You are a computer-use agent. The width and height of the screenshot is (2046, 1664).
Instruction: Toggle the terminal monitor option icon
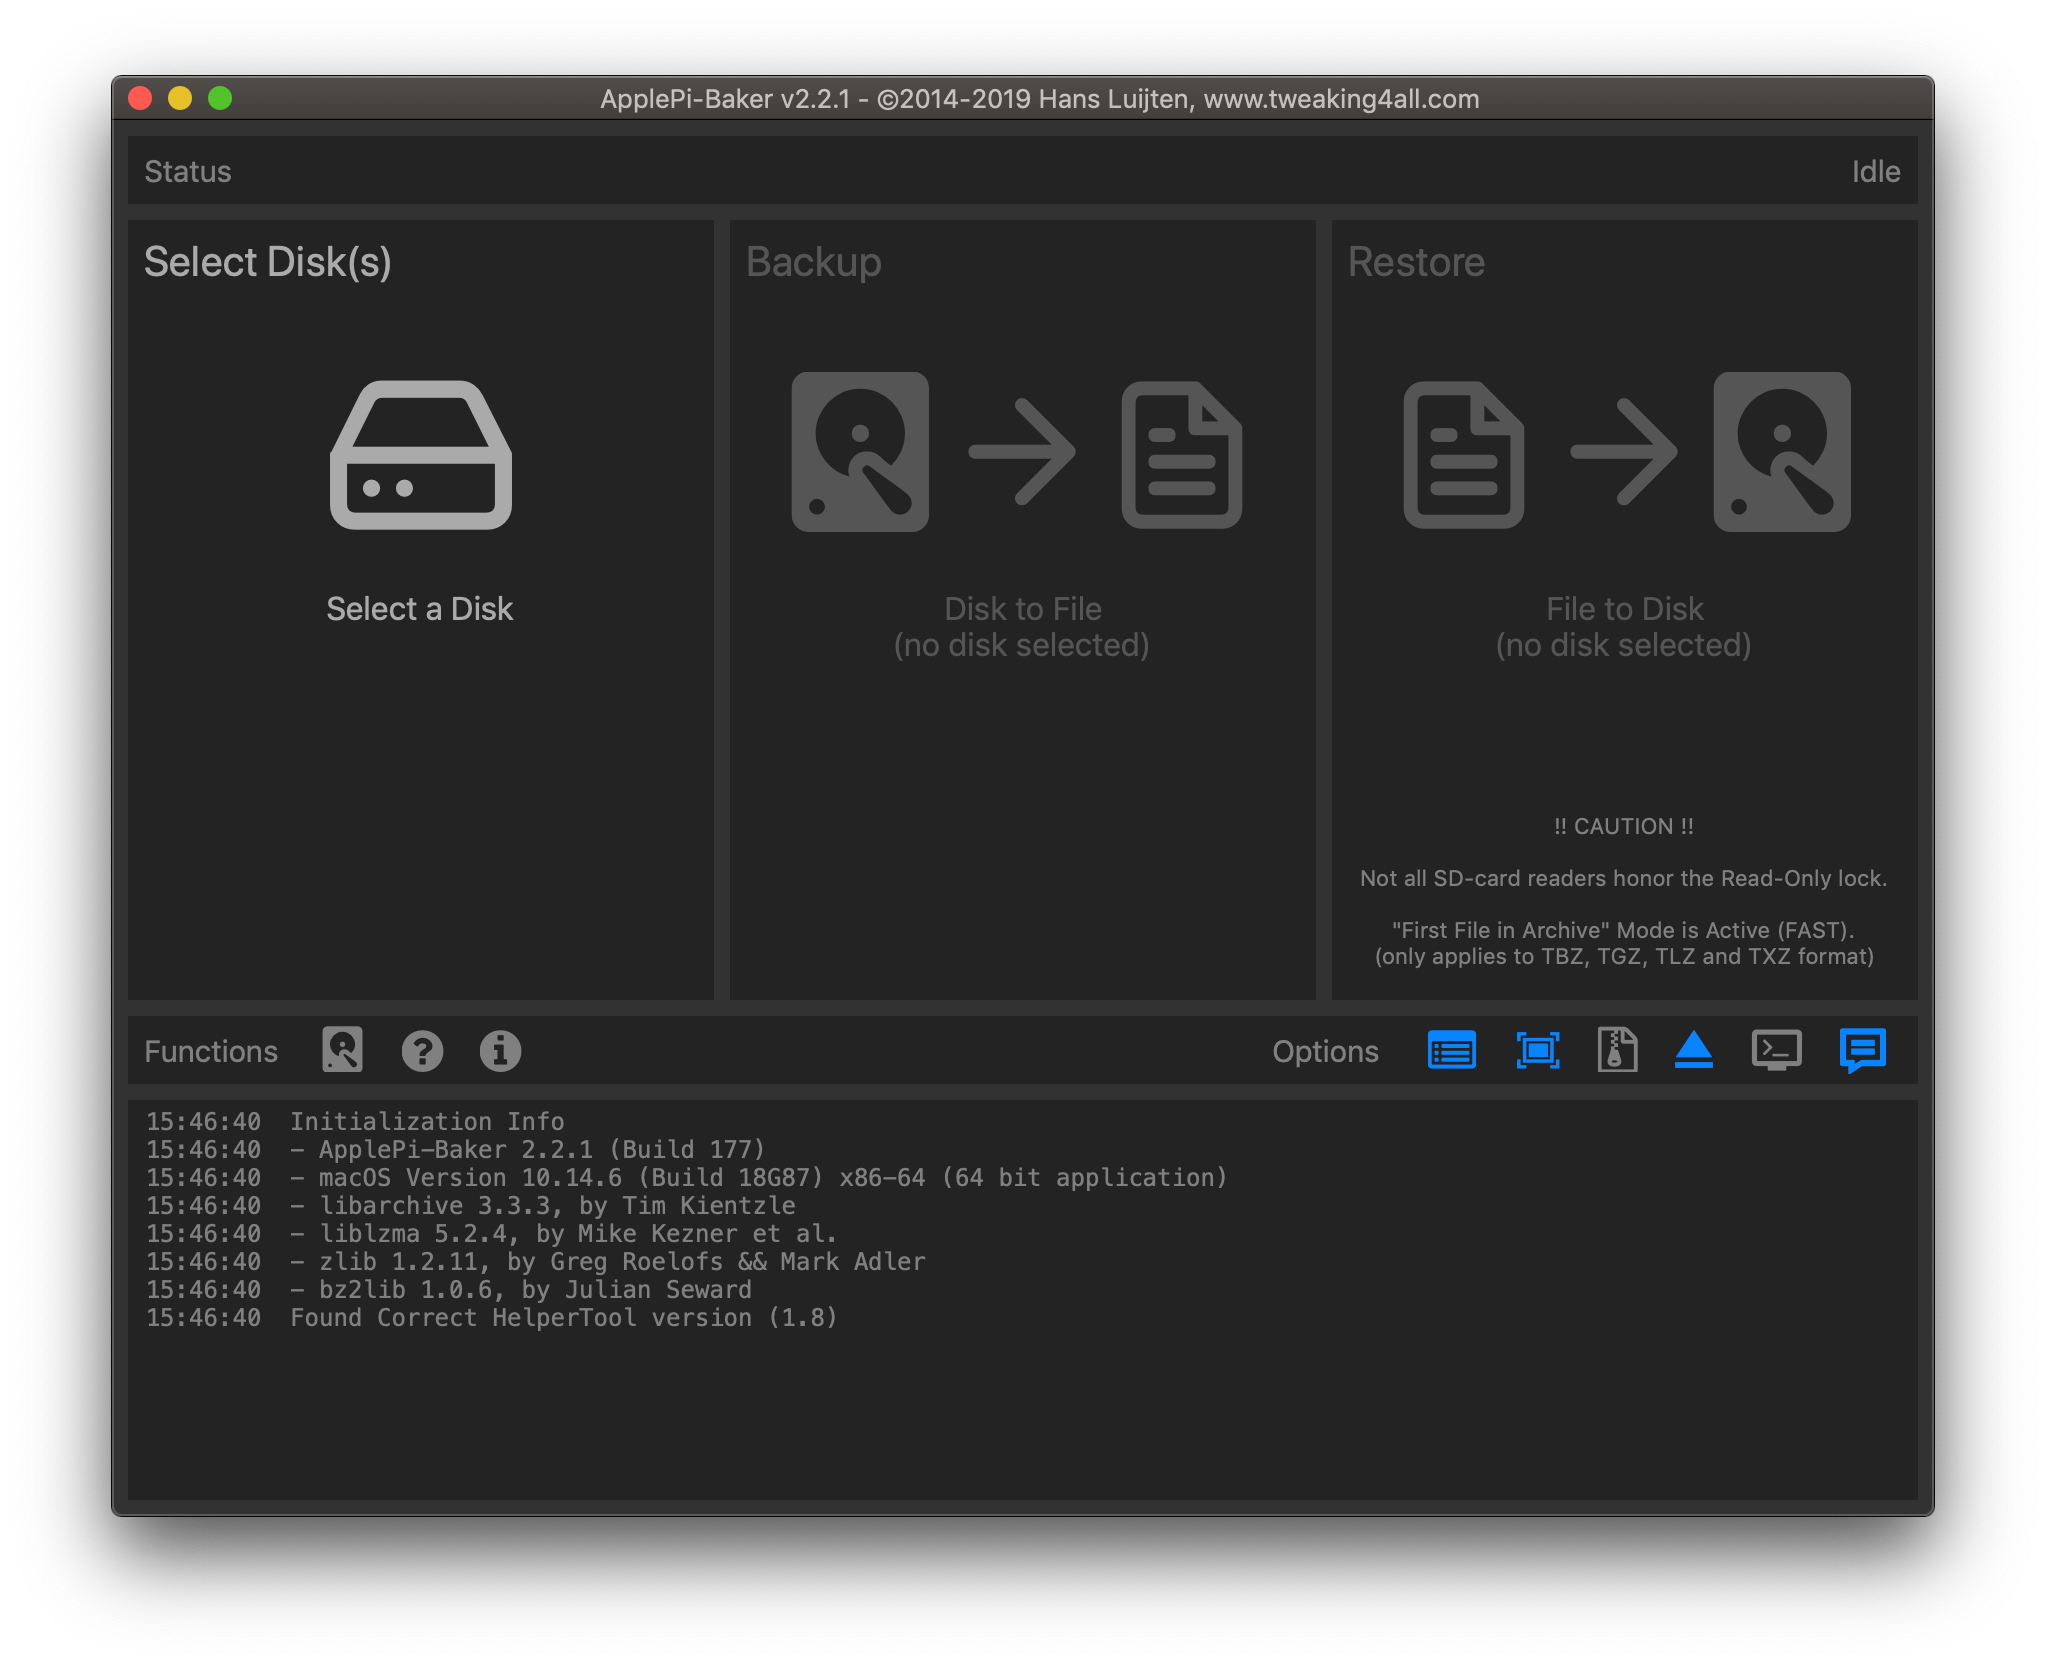pos(1776,1050)
